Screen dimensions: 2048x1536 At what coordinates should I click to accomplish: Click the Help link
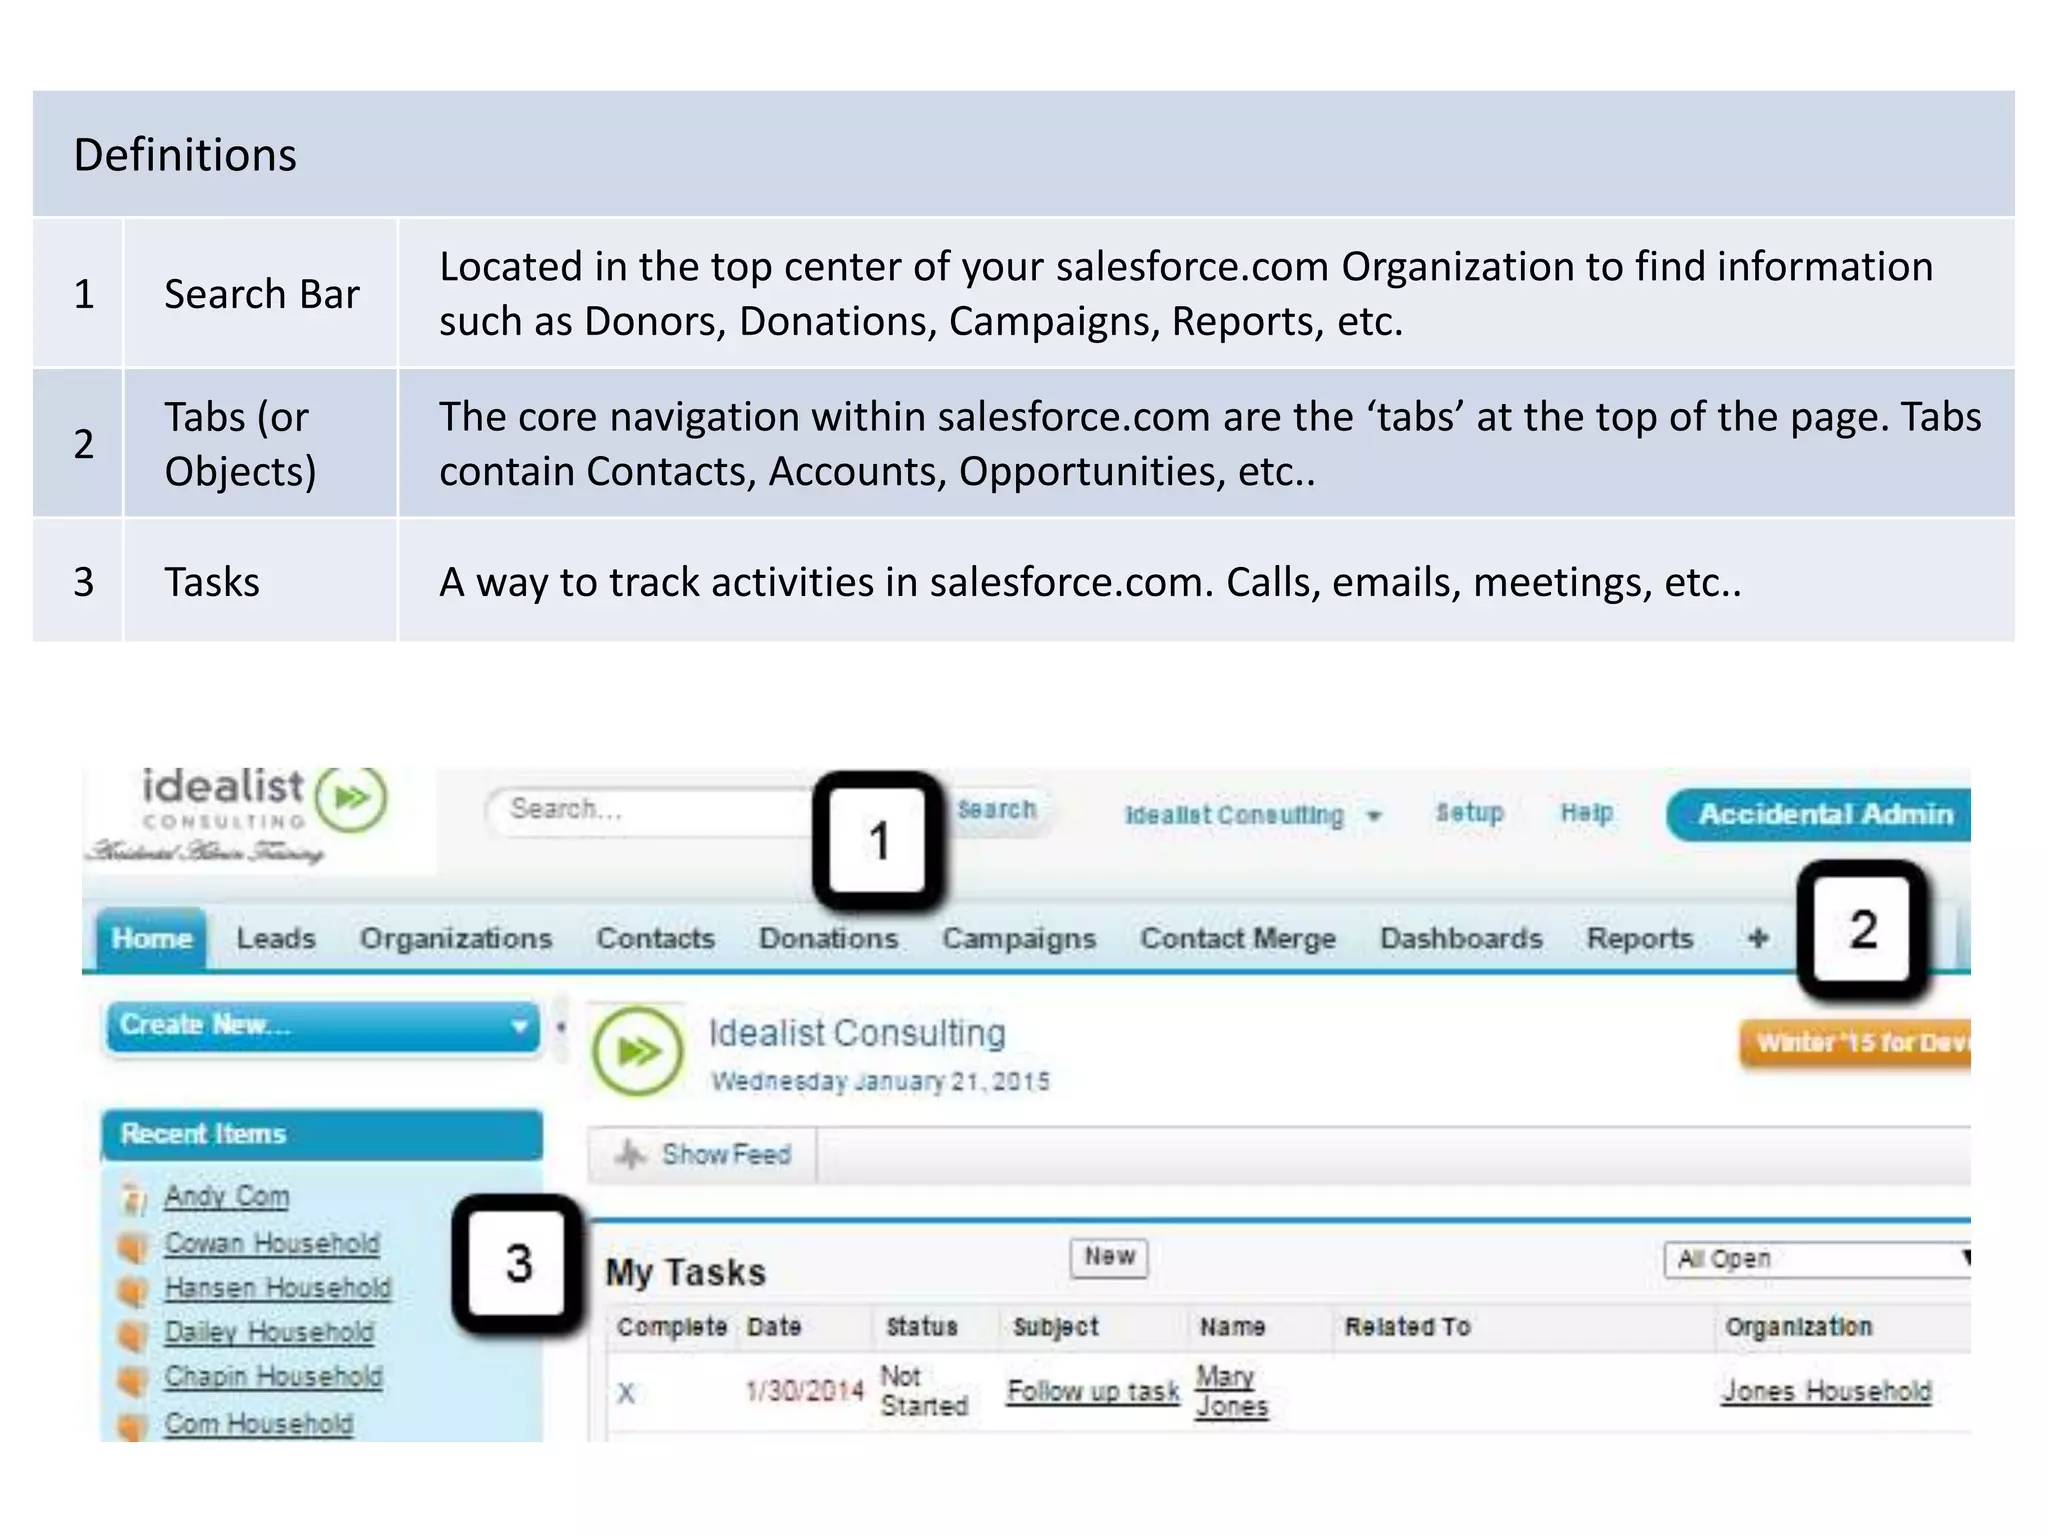point(1587,813)
